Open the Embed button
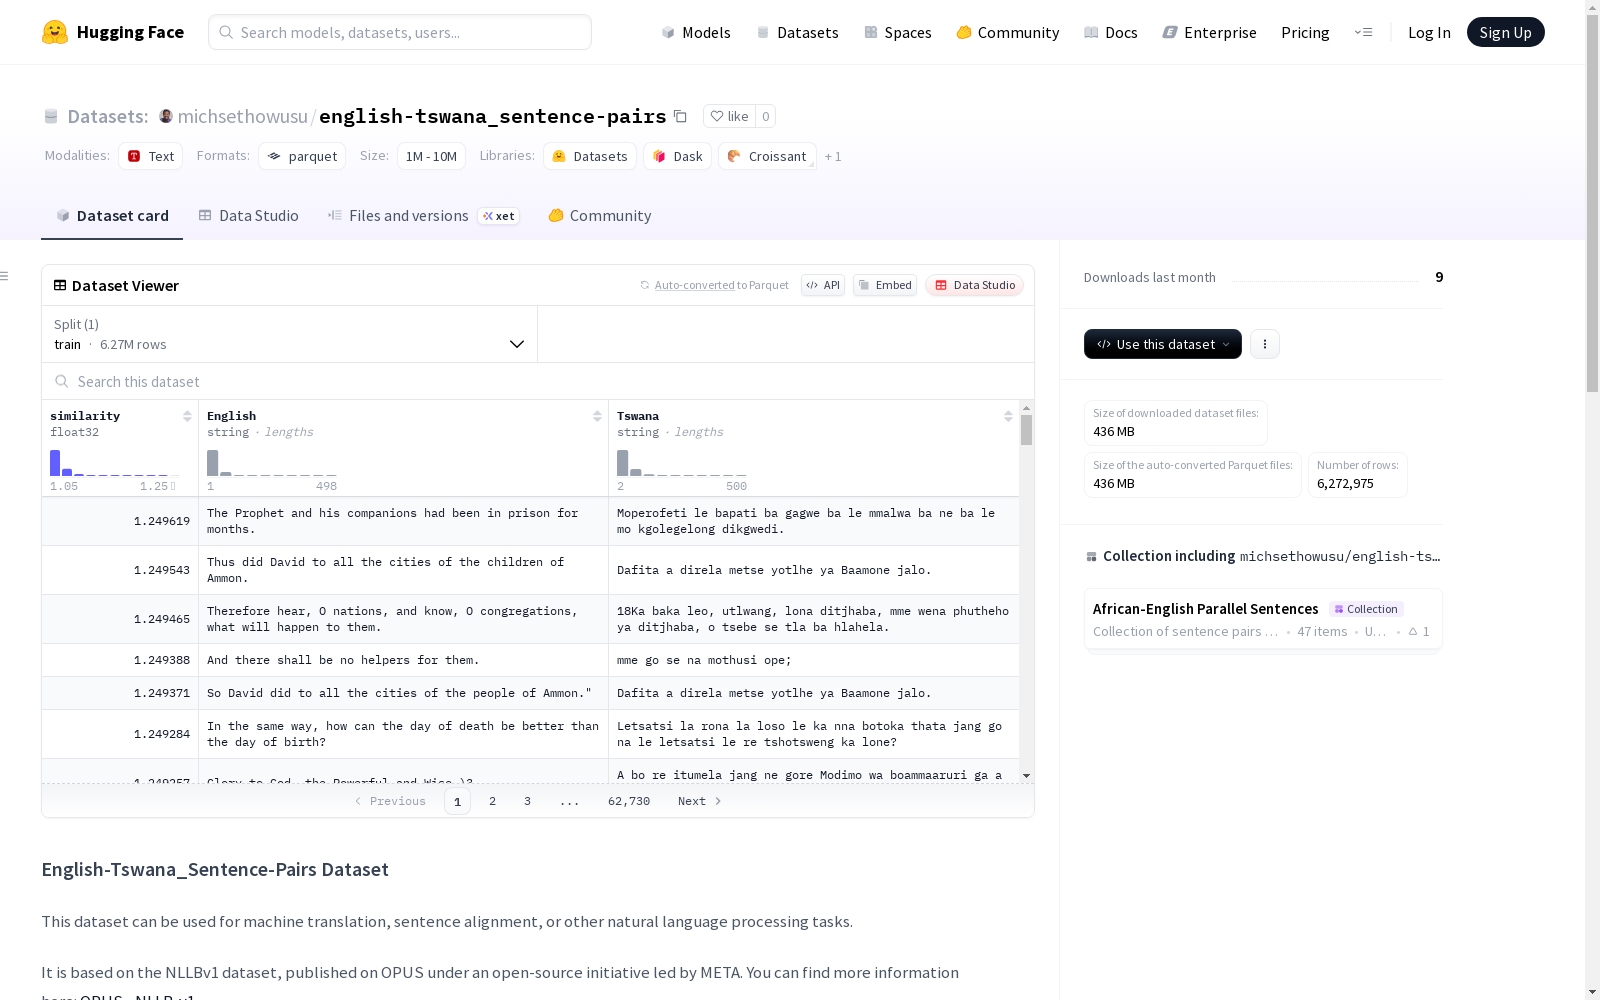 (x=885, y=285)
